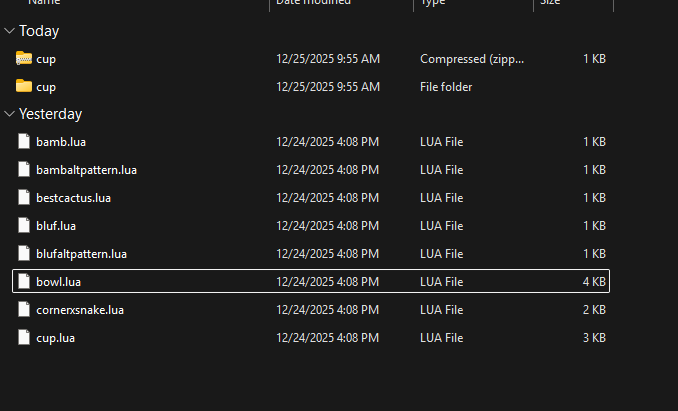Click the bambaltpattern.lua file icon

(24, 170)
